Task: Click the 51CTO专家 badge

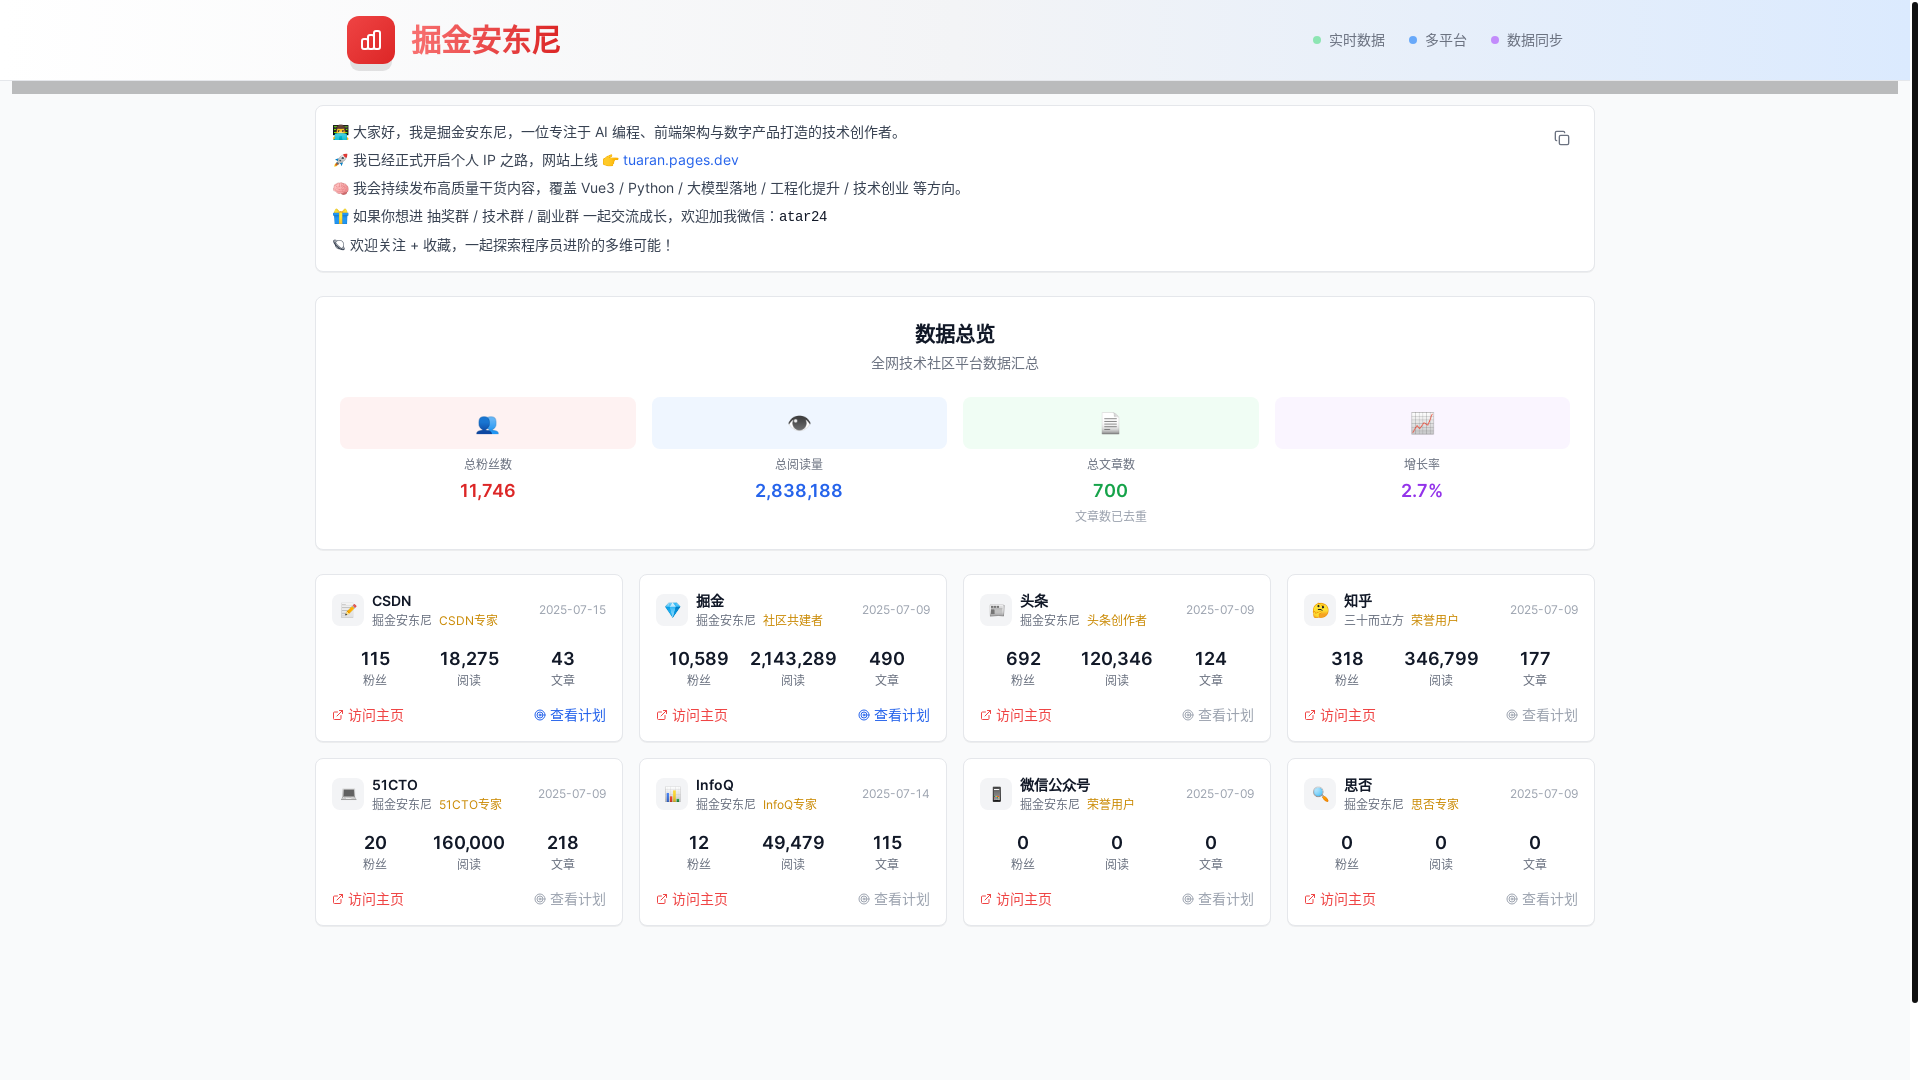Action: pos(470,805)
